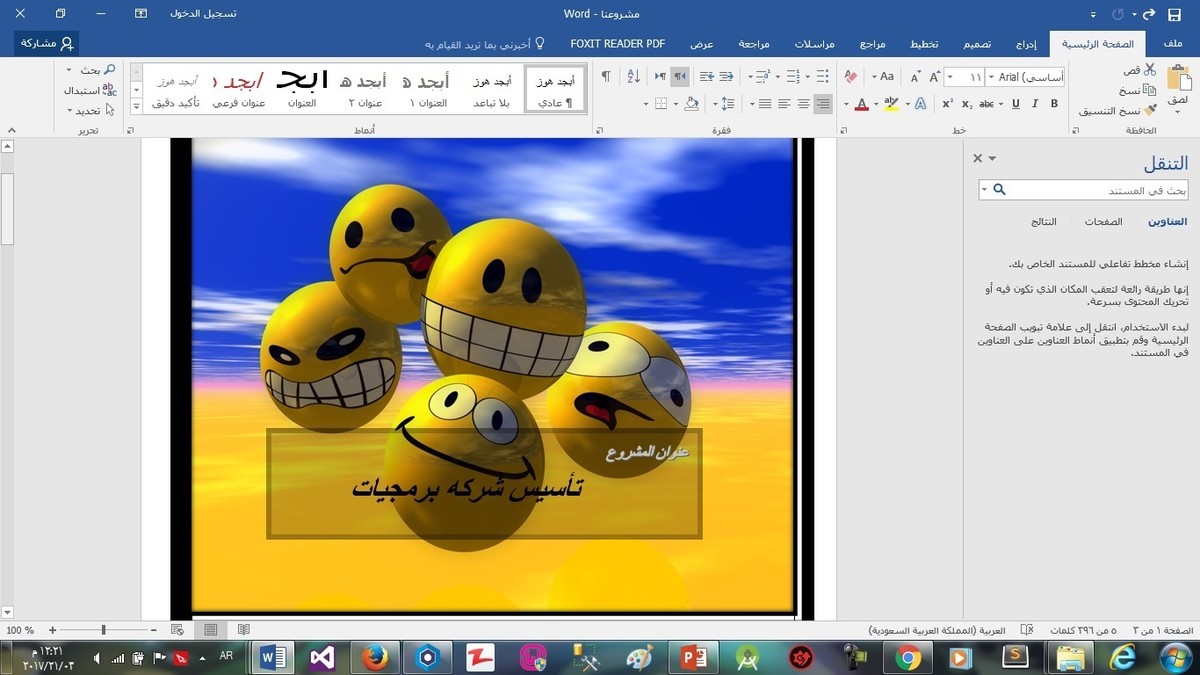The image size is (1200, 675).
Task: Switch to الصفحات tab in navigation pane
Action: pyautogui.click(x=1103, y=222)
